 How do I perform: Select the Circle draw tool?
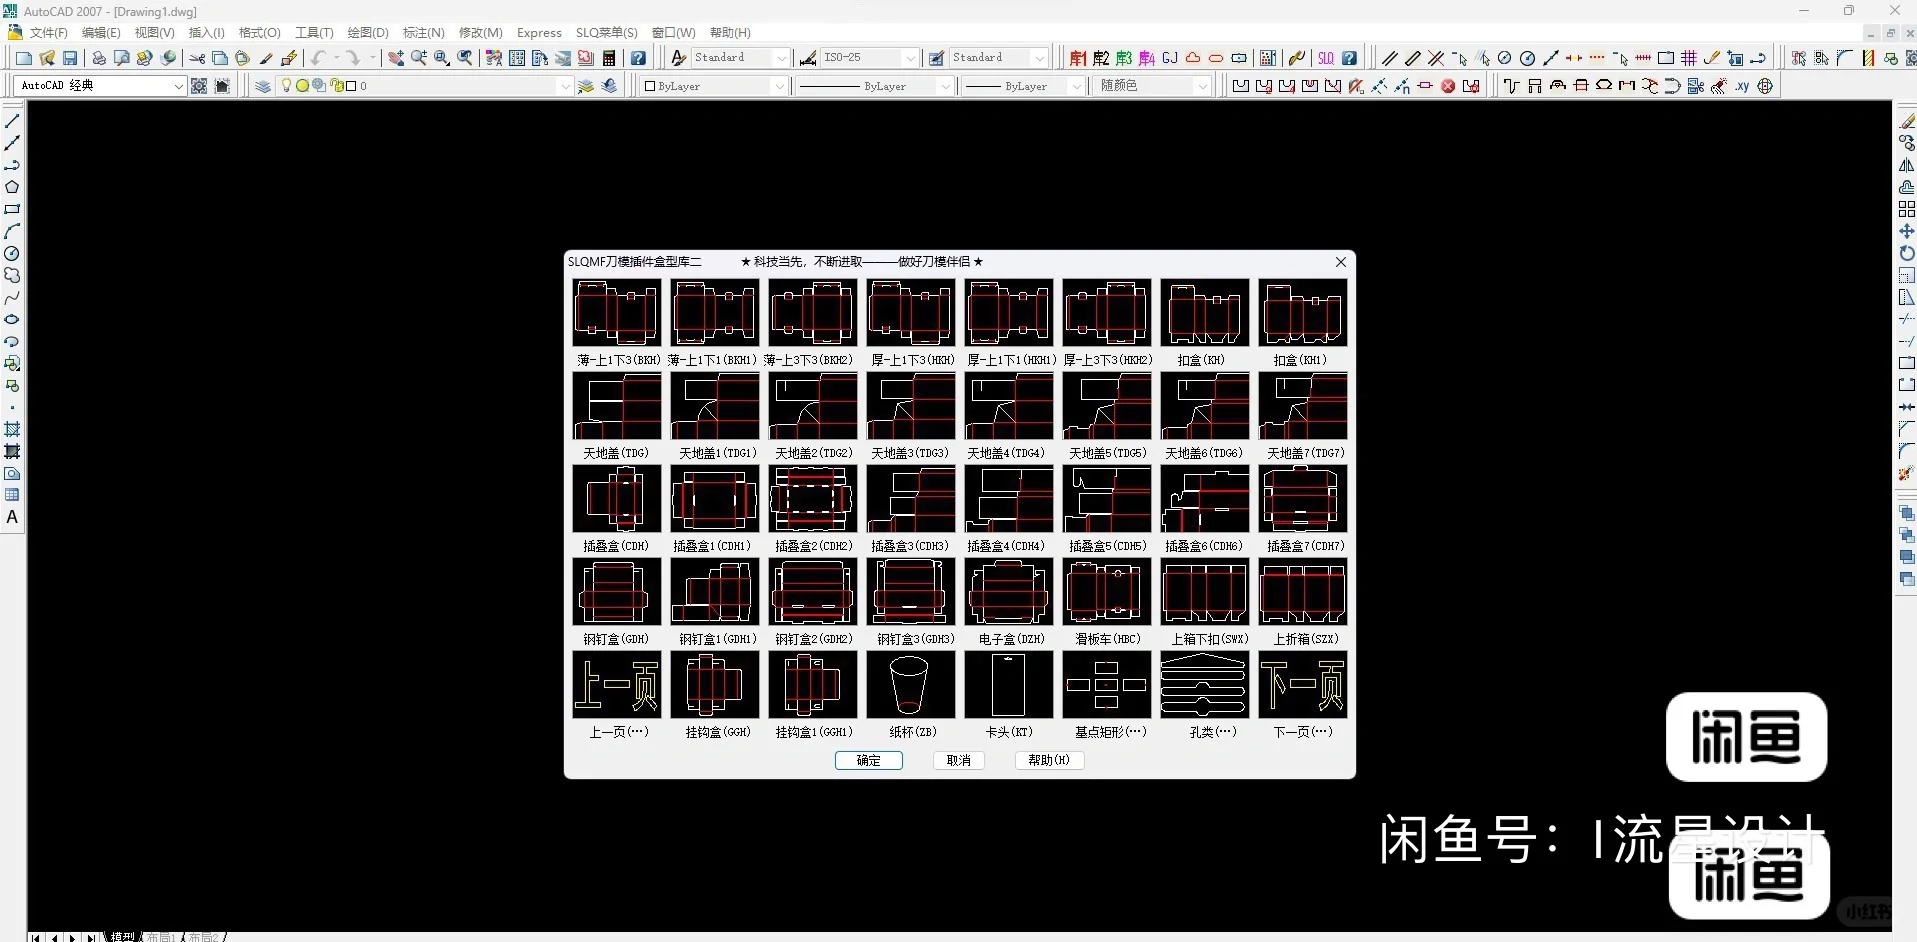[x=12, y=253]
